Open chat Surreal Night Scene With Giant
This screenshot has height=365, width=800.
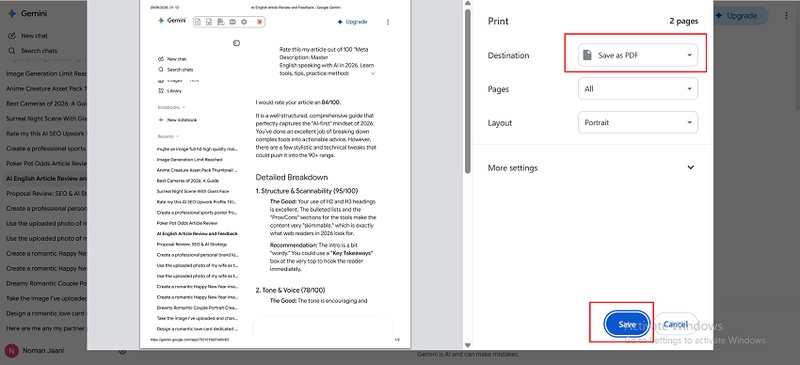click(47, 118)
